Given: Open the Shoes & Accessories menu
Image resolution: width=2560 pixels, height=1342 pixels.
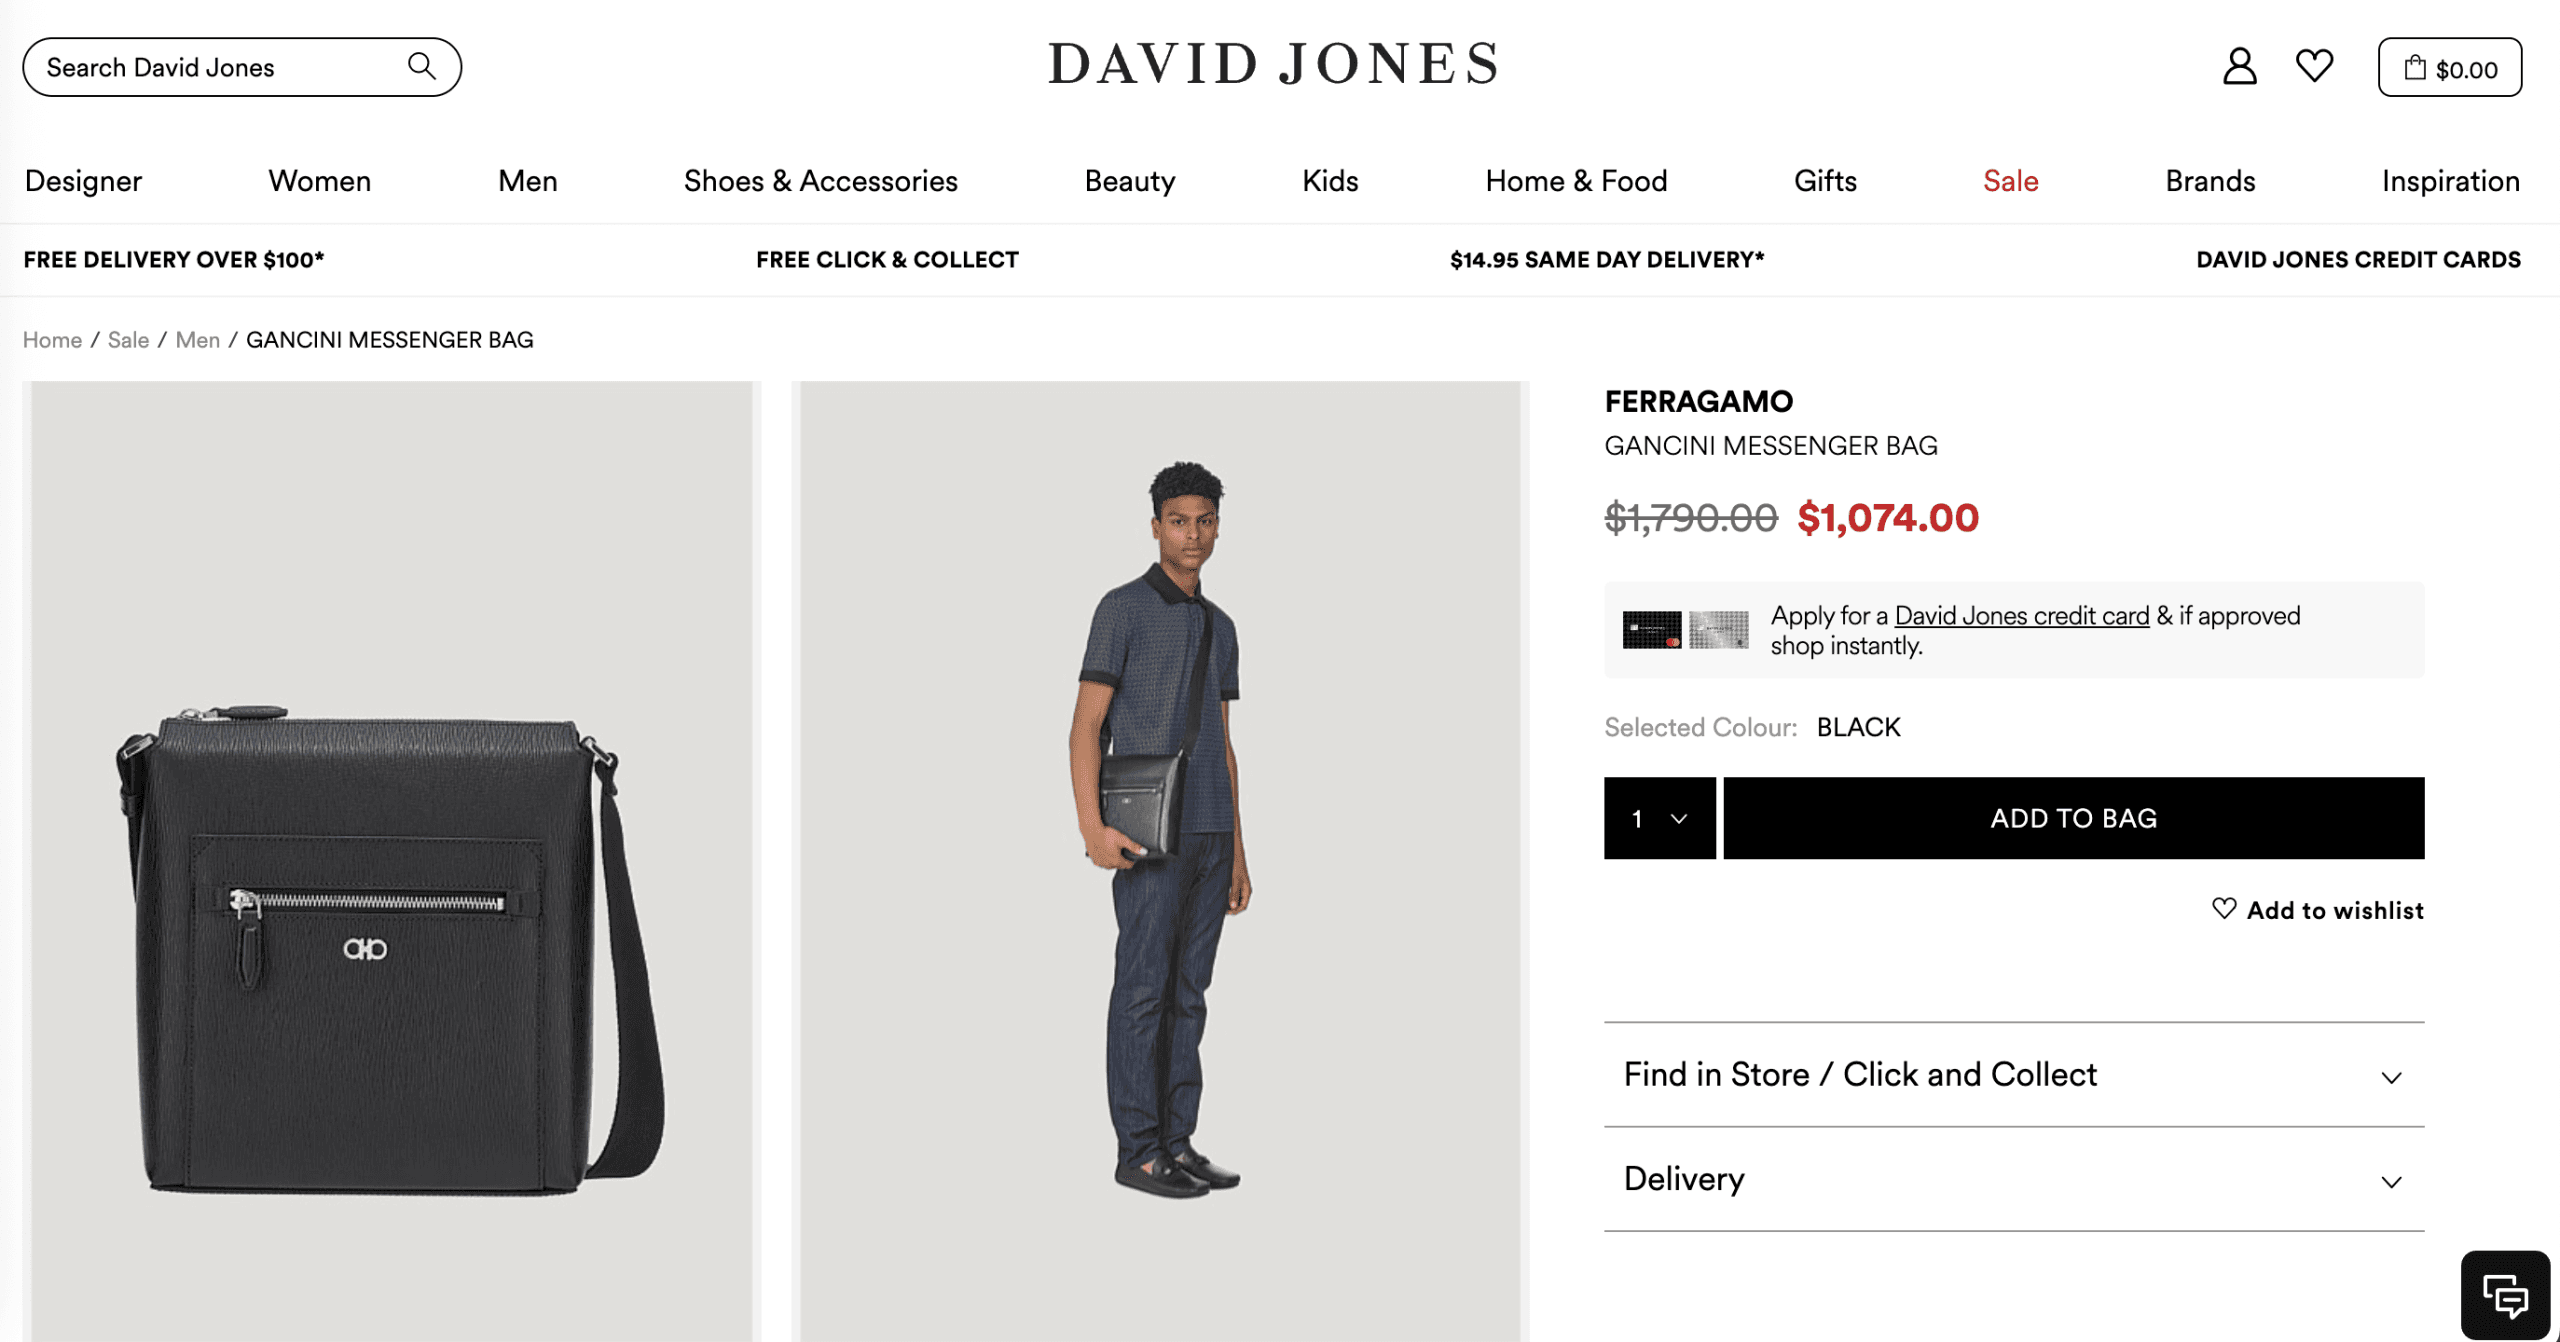Looking at the screenshot, I should [x=820, y=181].
